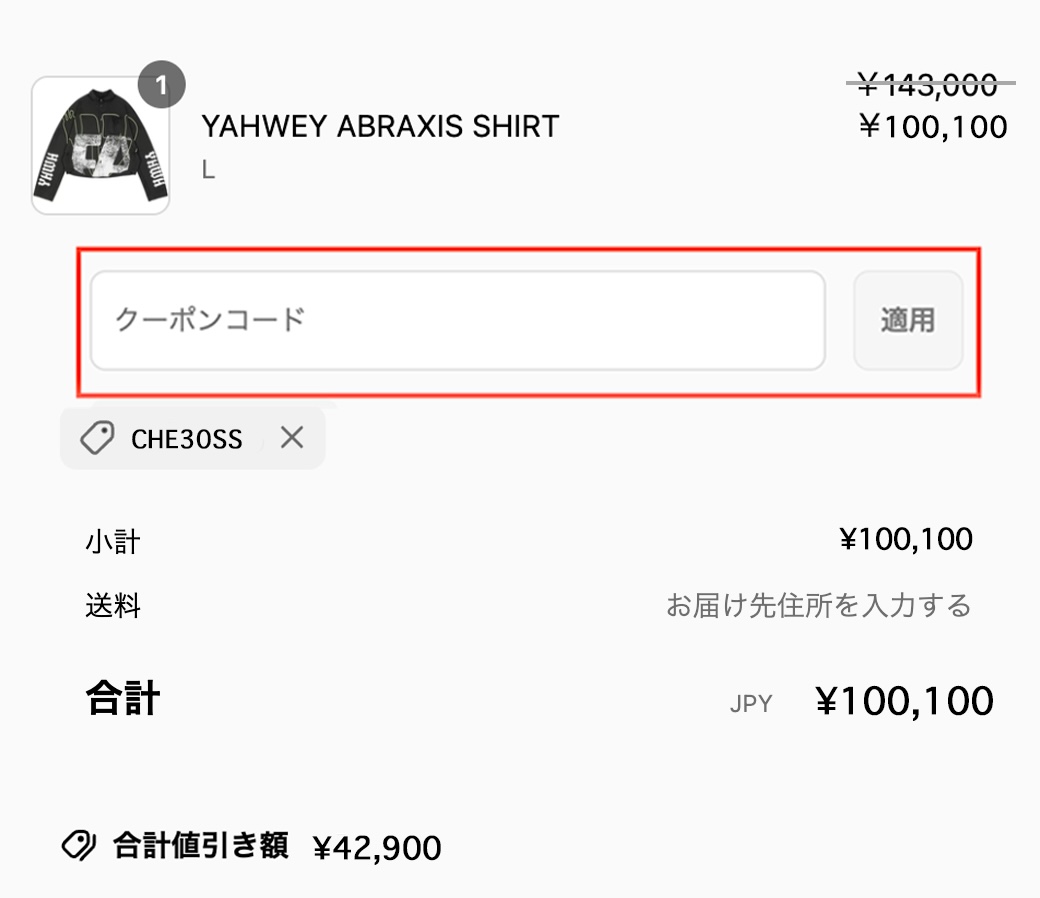Open the YAHWEY ABRAXIS SHIRT thumbnail image
Screen dimensions: 1040x898
tap(100, 146)
